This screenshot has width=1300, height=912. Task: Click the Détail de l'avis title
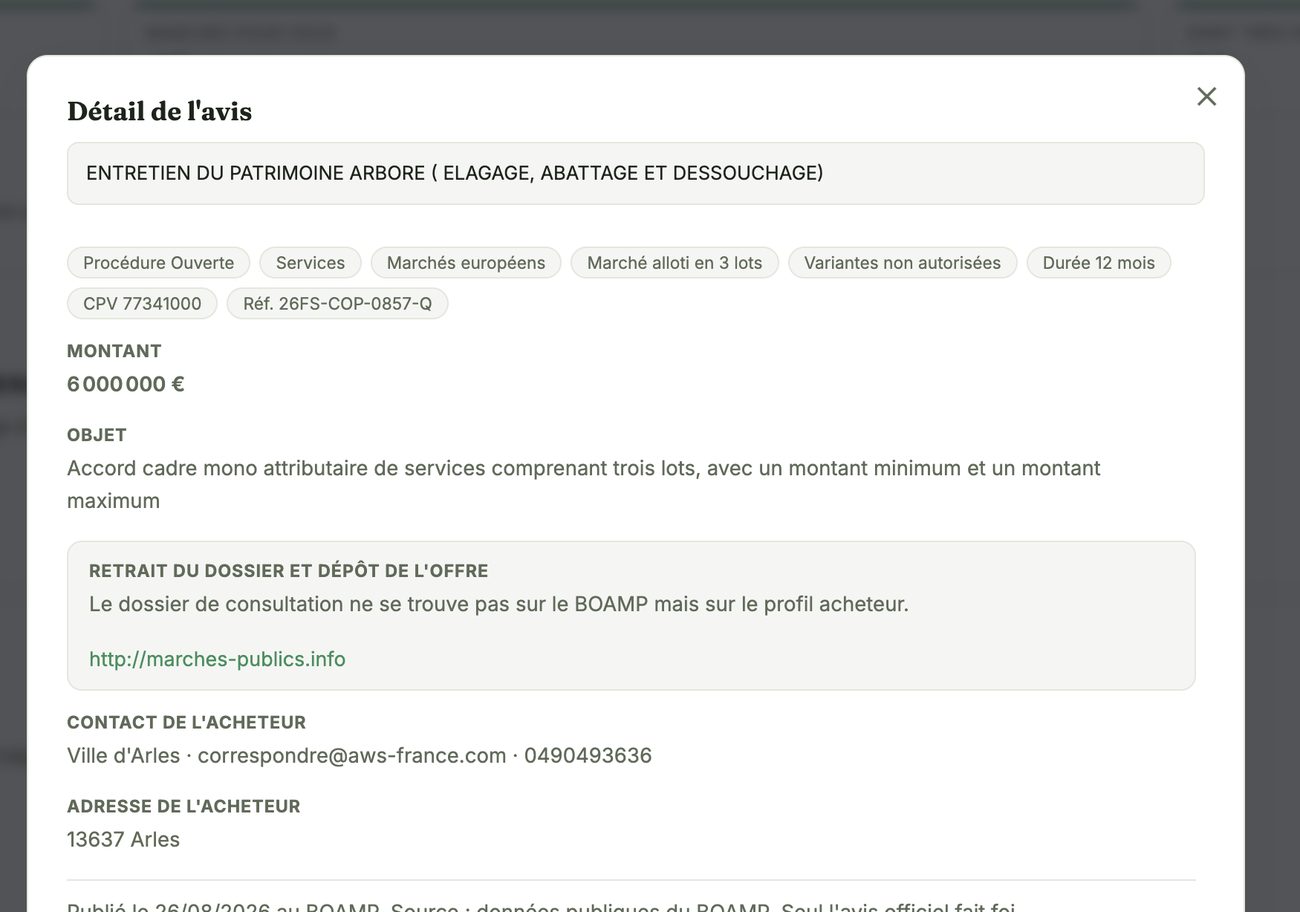[x=160, y=111]
